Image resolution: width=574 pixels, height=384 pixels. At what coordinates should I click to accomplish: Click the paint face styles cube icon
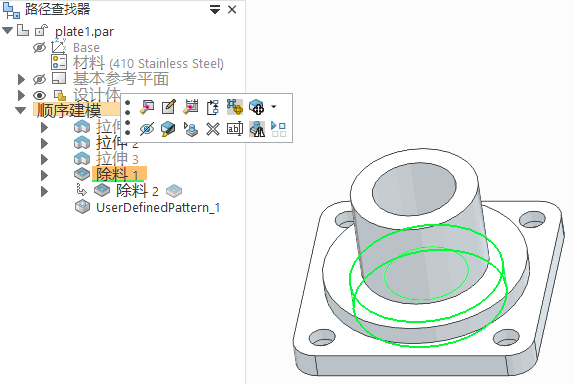(x=168, y=129)
